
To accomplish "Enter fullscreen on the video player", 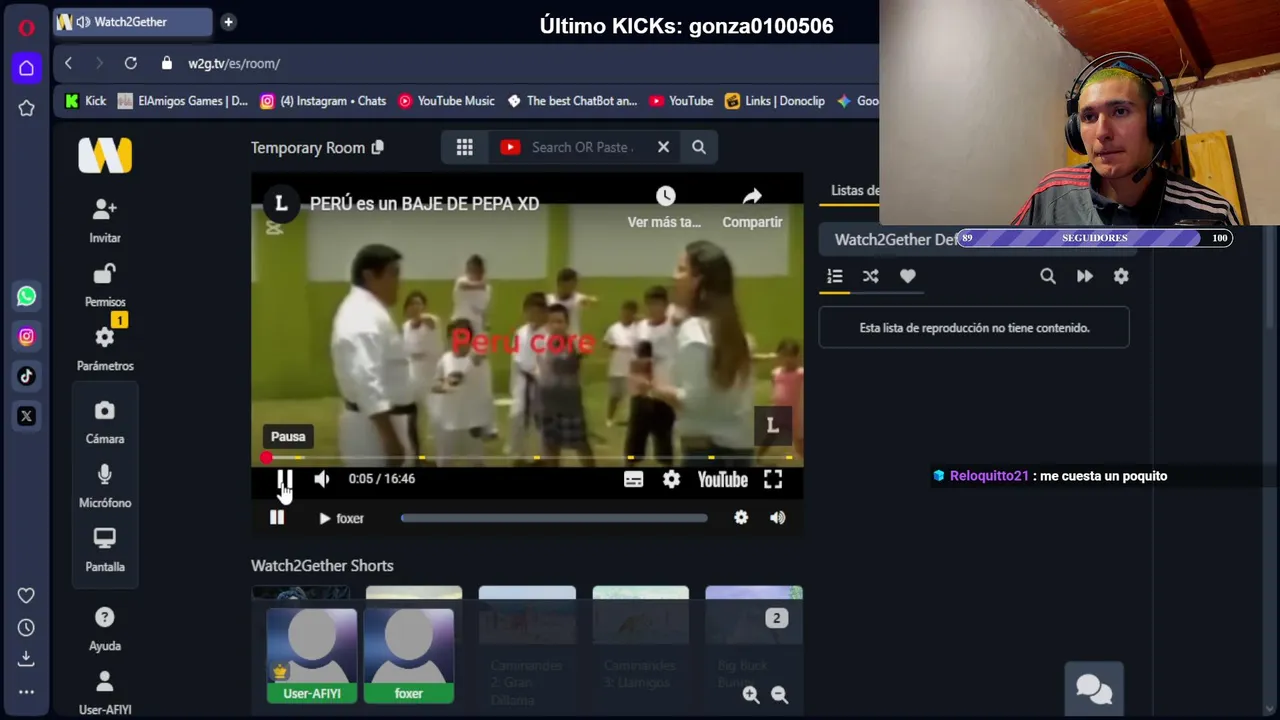I will pos(773,480).
